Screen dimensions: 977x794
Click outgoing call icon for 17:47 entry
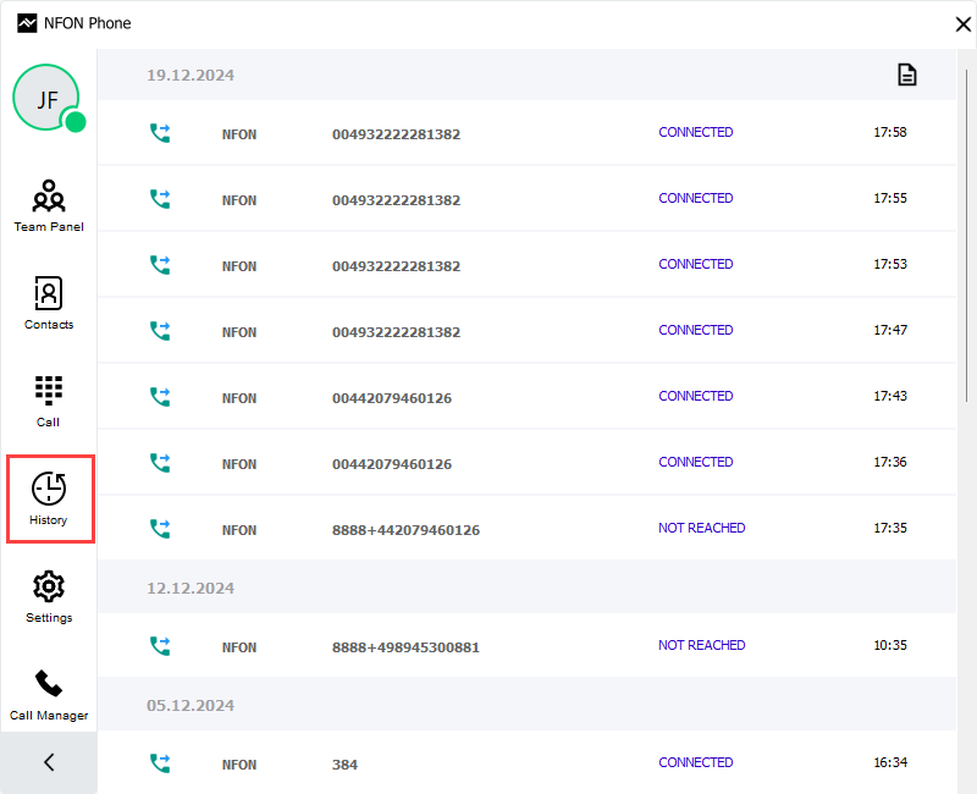pos(160,331)
